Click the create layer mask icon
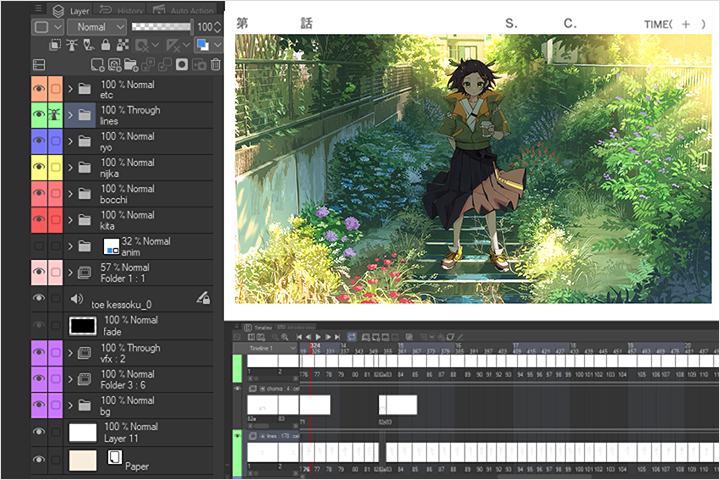The height and width of the screenshot is (480, 720). (x=182, y=65)
